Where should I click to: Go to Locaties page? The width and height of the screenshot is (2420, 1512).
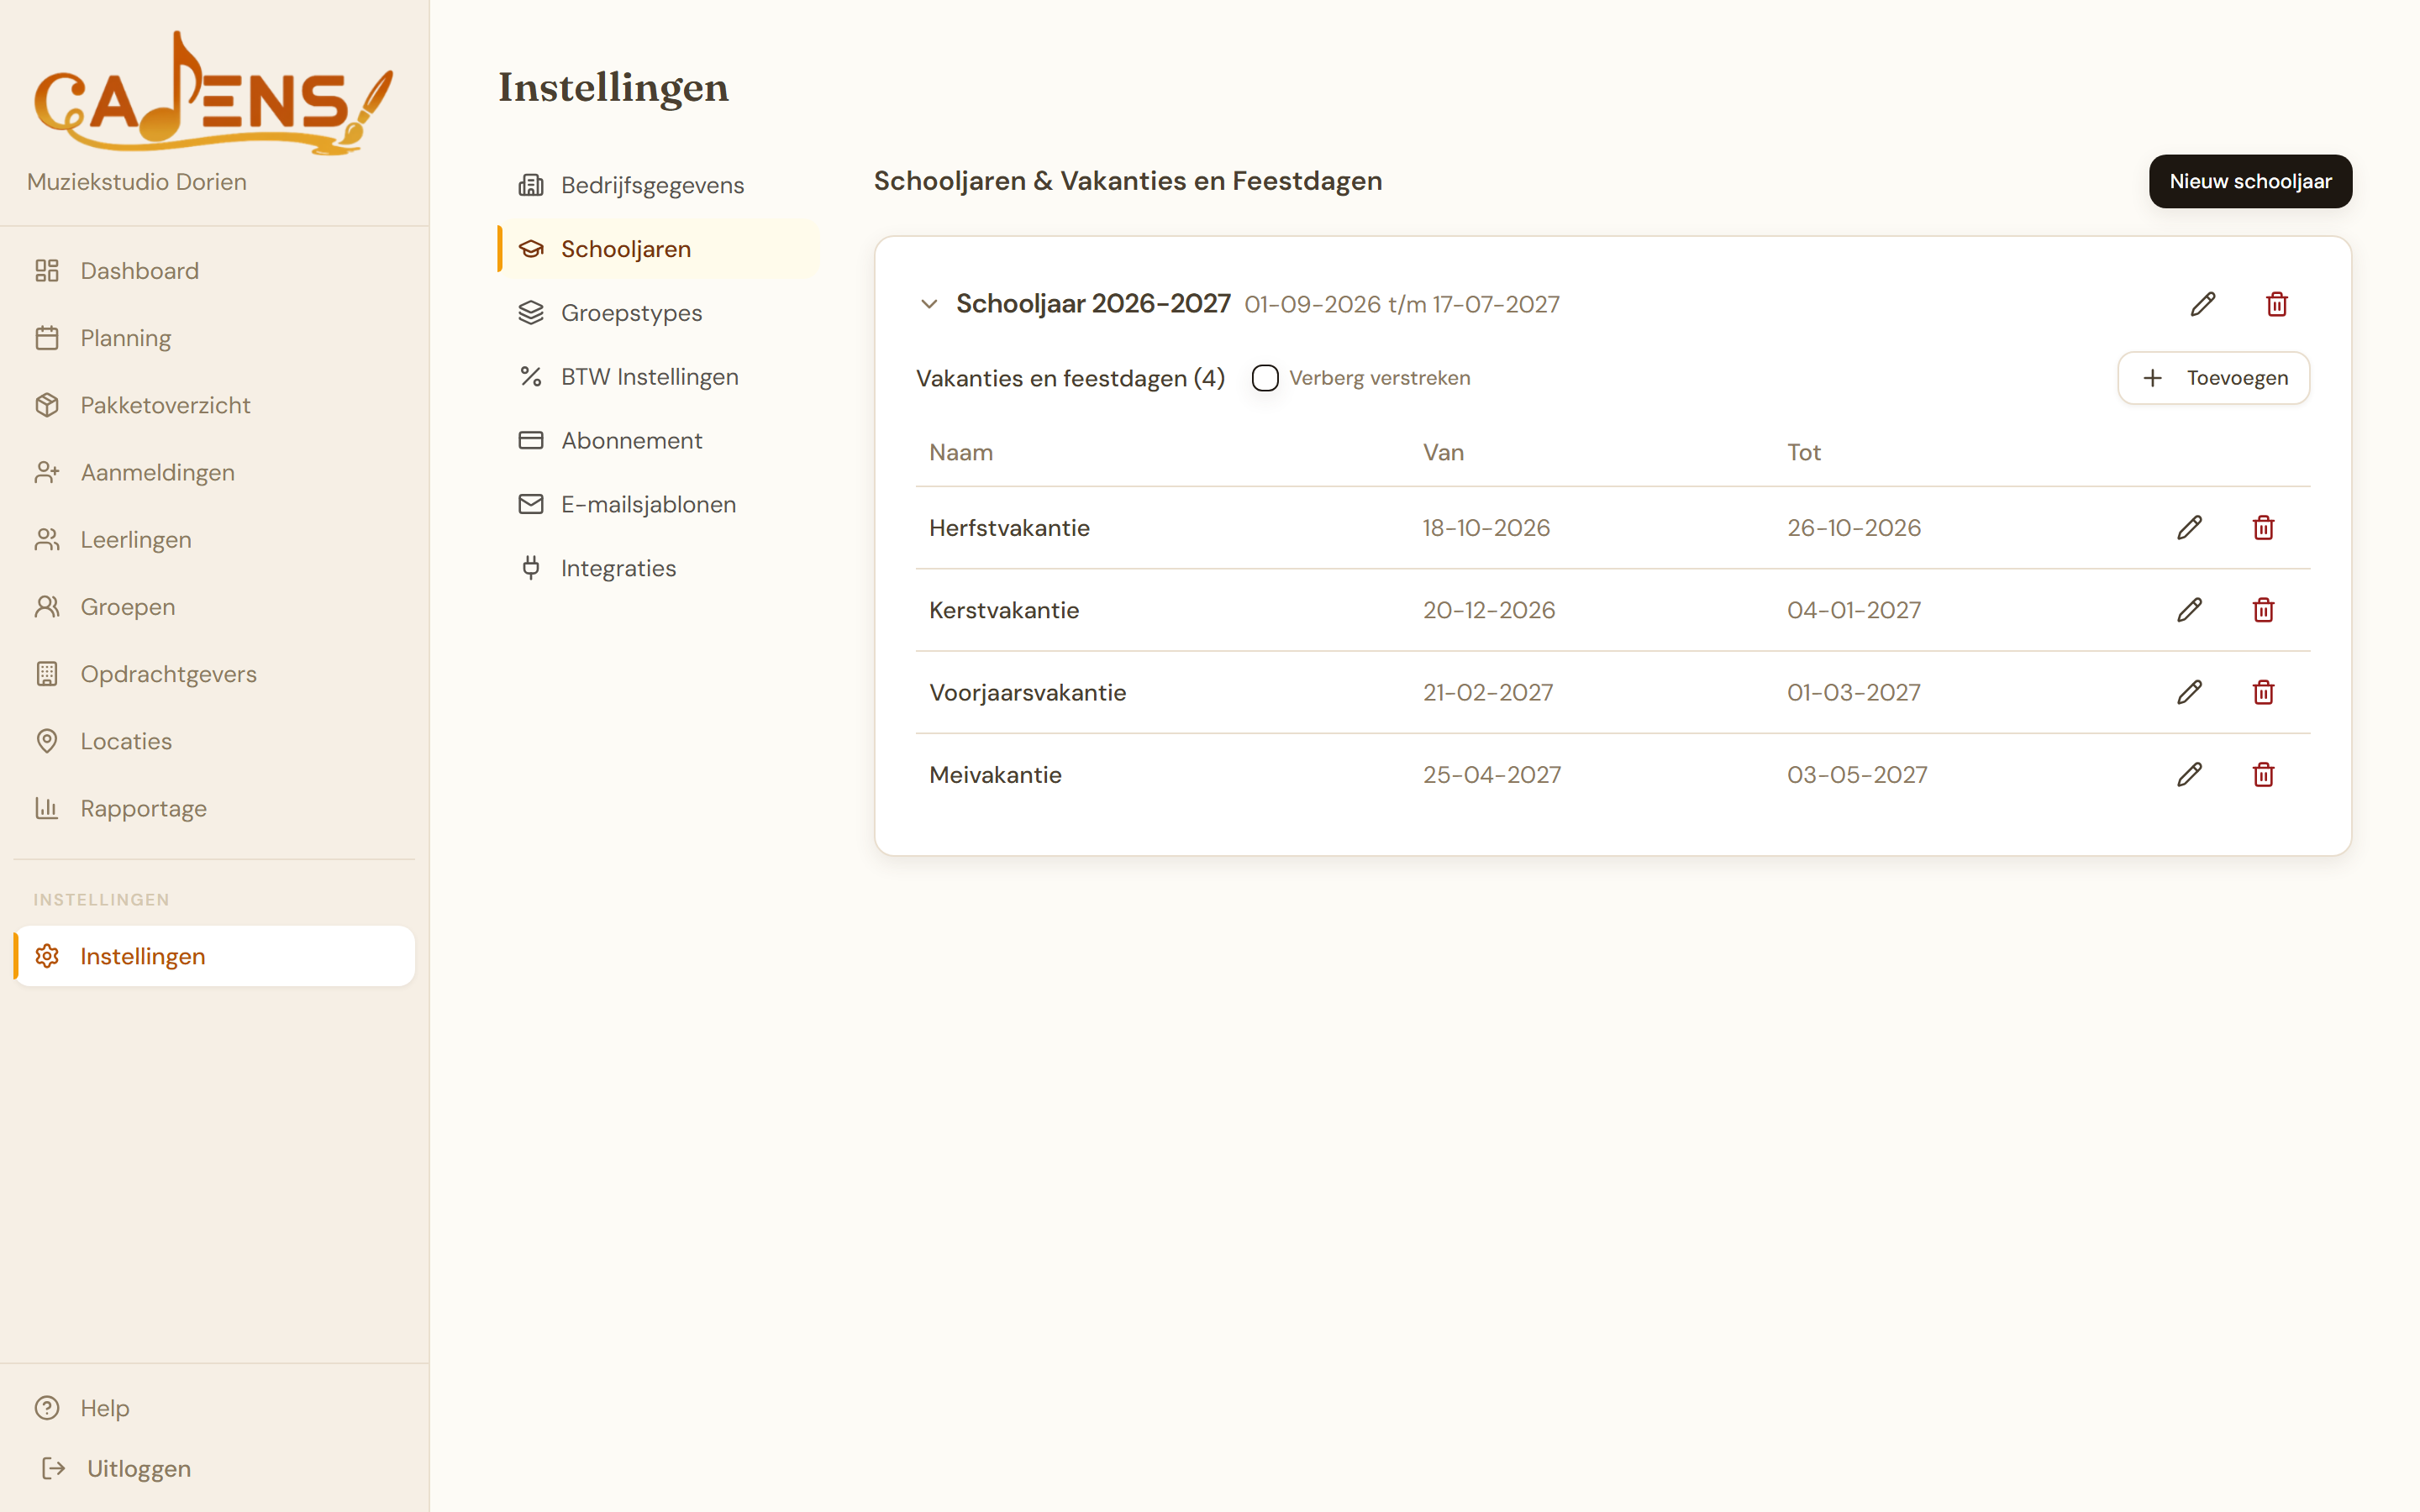pyautogui.click(x=214, y=741)
